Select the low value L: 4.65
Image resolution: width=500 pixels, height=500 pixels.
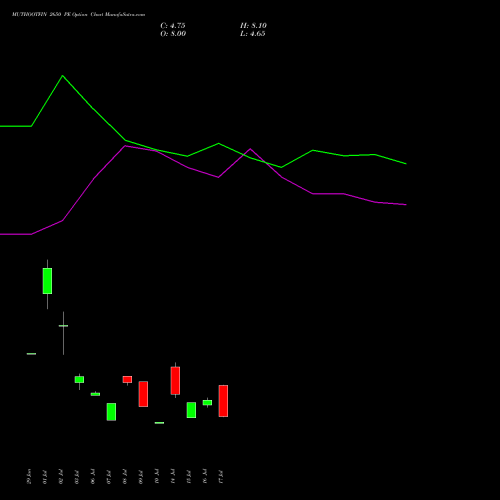[x=253, y=34]
